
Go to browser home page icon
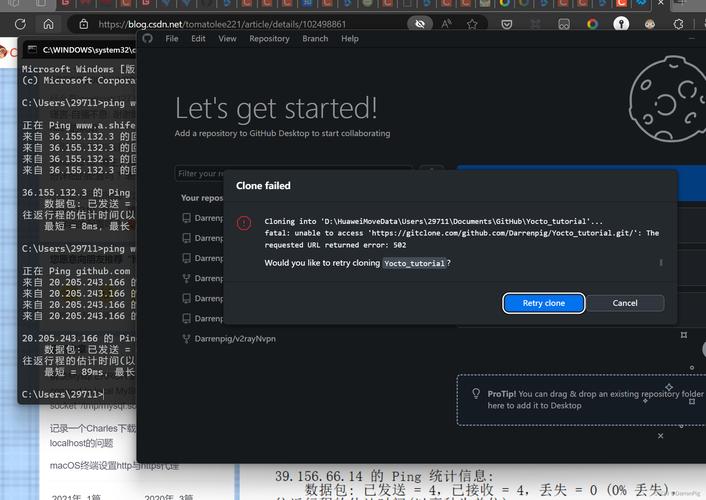(x=48, y=23)
